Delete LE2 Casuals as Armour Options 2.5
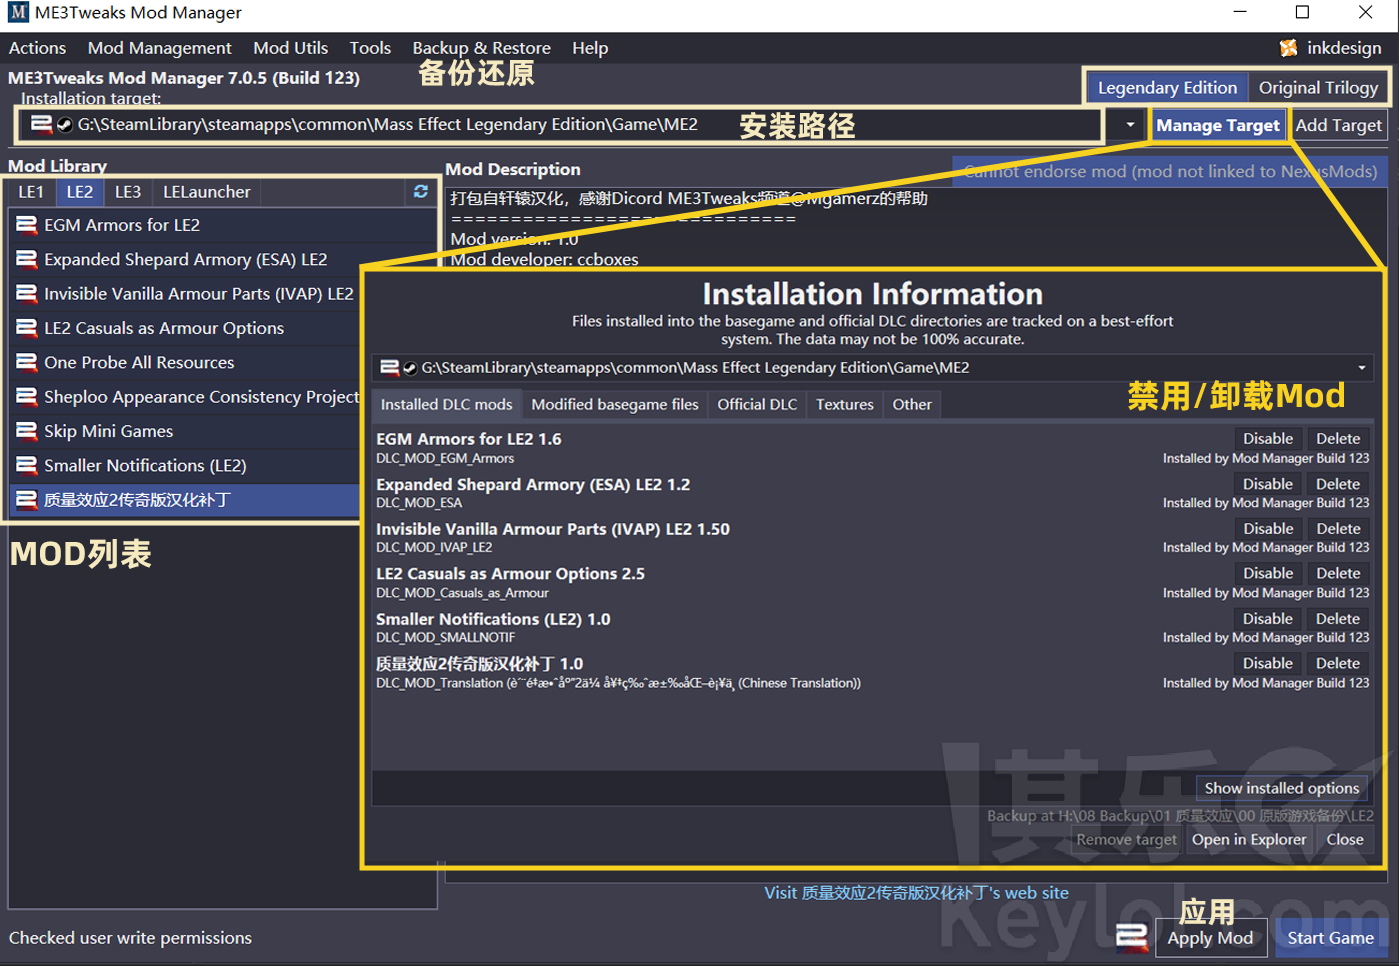Image resolution: width=1399 pixels, height=966 pixels. point(1338,574)
